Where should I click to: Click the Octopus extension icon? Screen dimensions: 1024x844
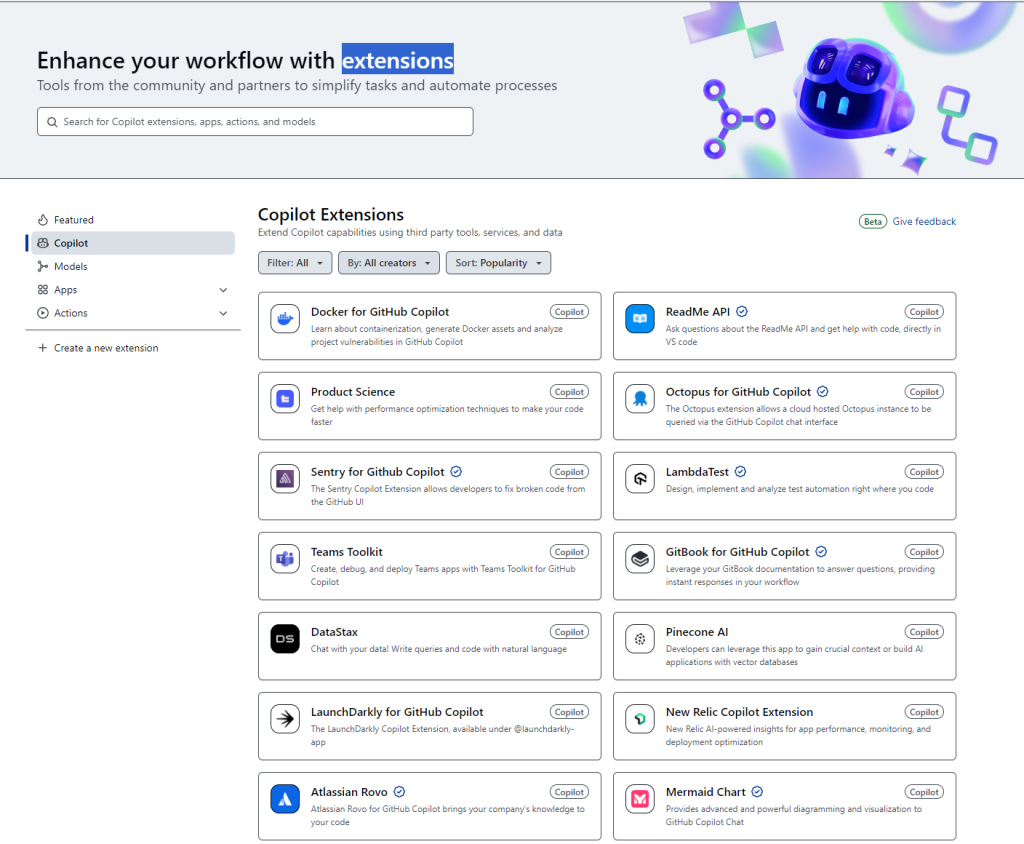(x=640, y=398)
